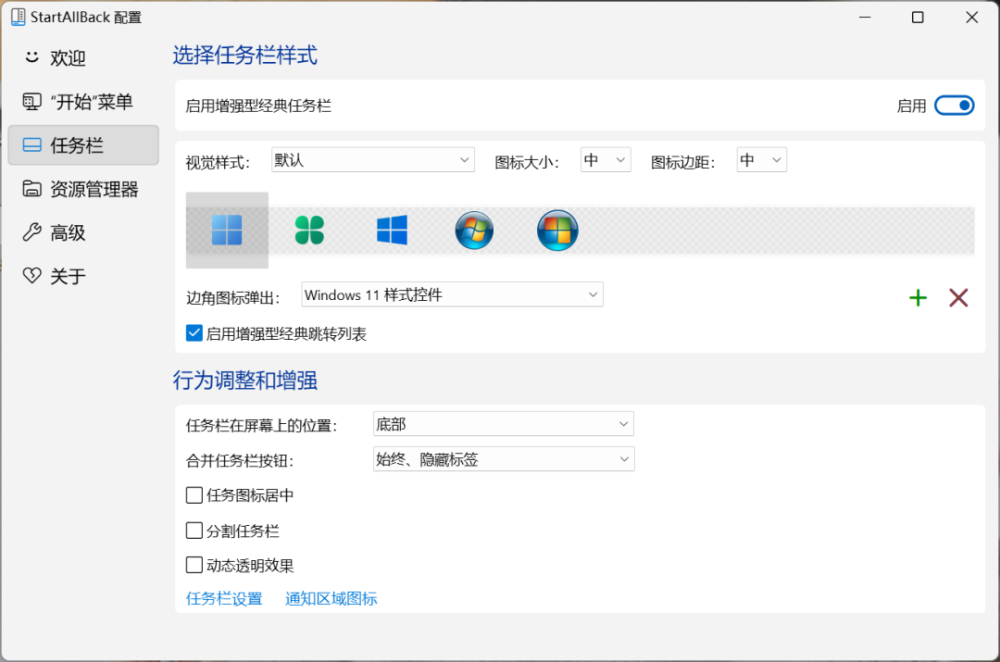The image size is (1000, 662).
Task: Click the red X remove icon
Action: coord(959,298)
